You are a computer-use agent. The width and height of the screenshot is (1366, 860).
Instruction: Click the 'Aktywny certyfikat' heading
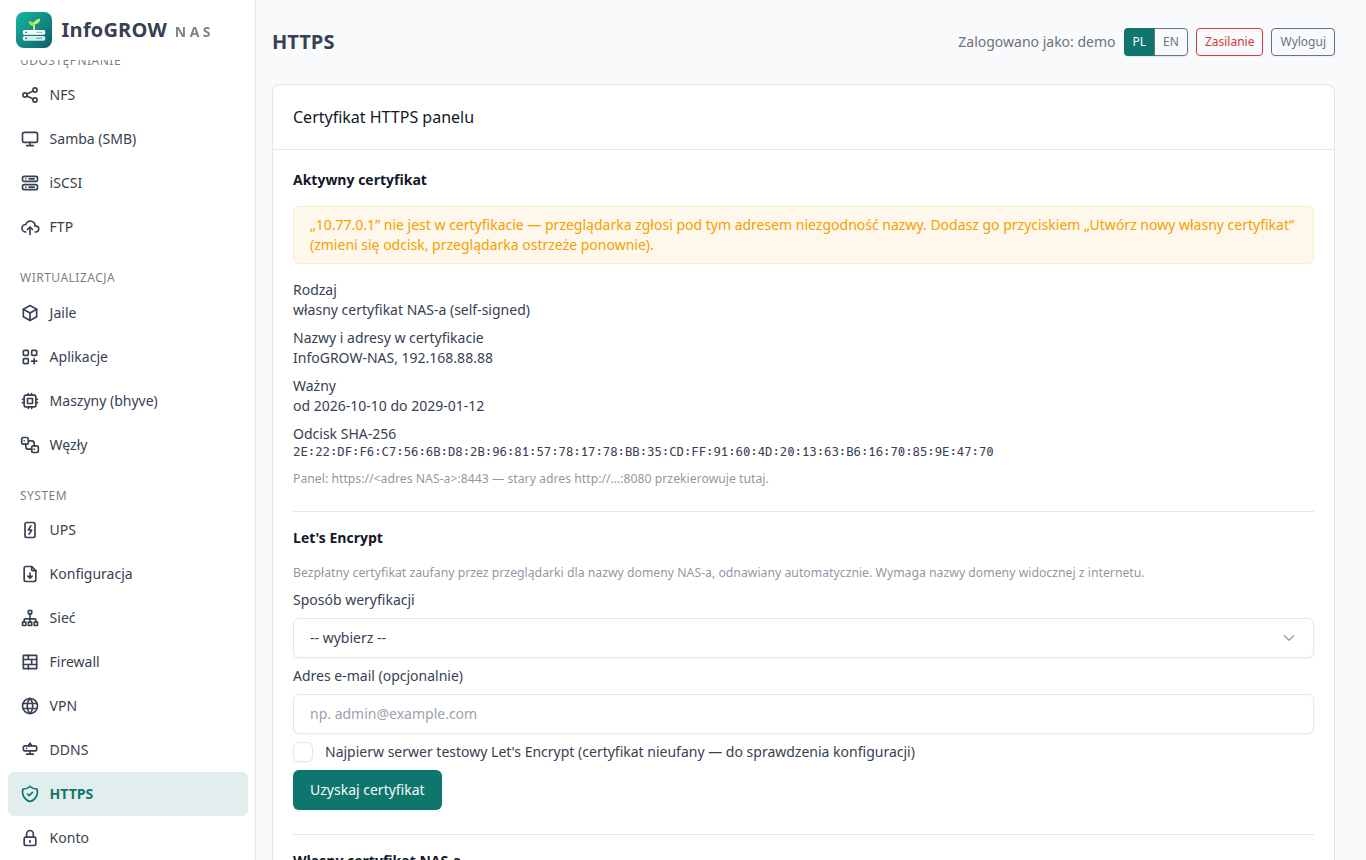point(360,180)
